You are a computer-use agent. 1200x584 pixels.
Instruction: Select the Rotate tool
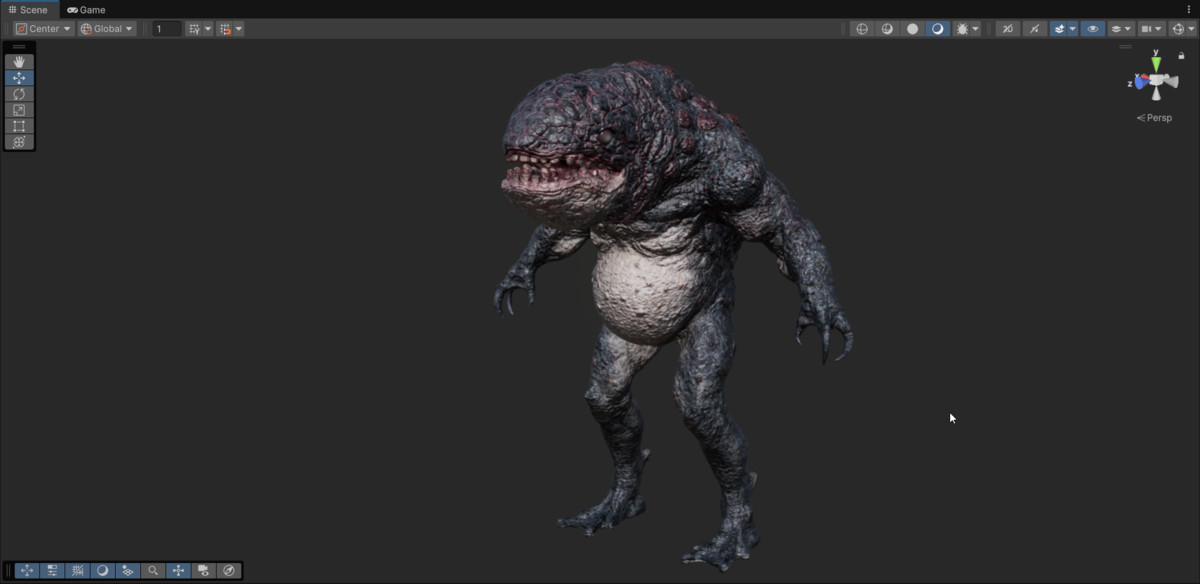click(19, 94)
